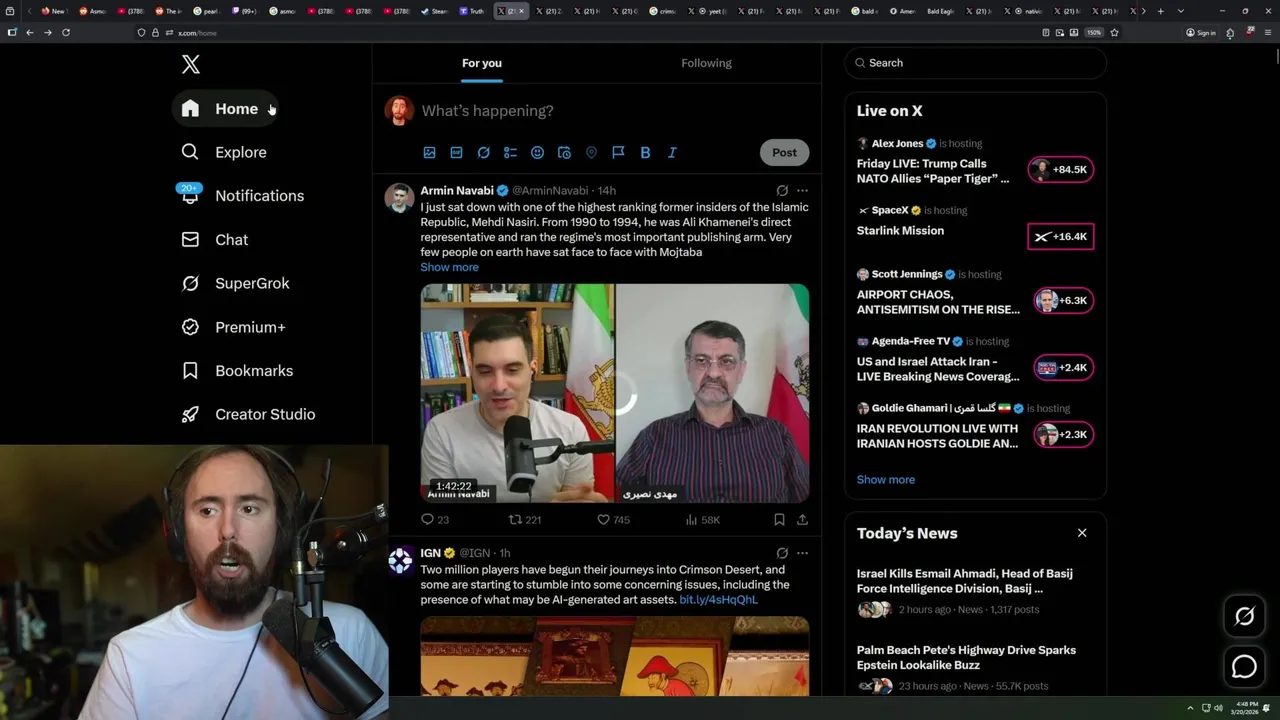Image resolution: width=1280 pixels, height=720 pixels.
Task: Switch to the Truth browser tab
Action: coord(472,11)
